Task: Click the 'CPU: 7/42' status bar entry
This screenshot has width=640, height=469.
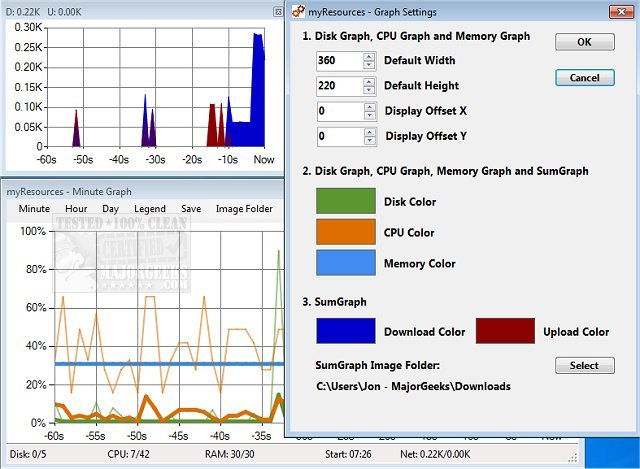Action: (128, 454)
